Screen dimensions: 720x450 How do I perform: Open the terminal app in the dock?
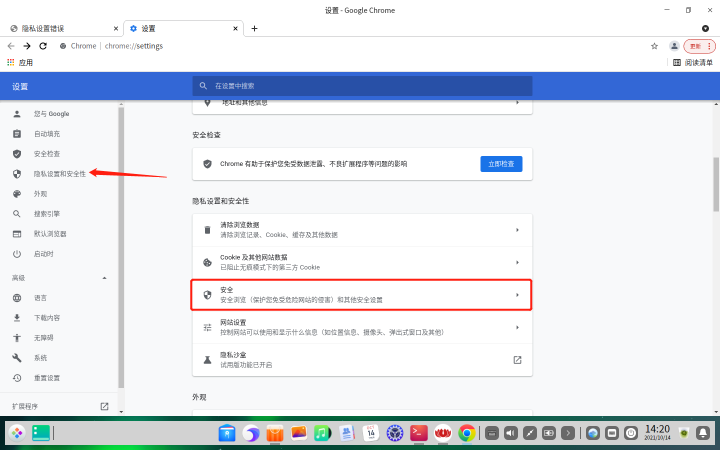(419, 433)
